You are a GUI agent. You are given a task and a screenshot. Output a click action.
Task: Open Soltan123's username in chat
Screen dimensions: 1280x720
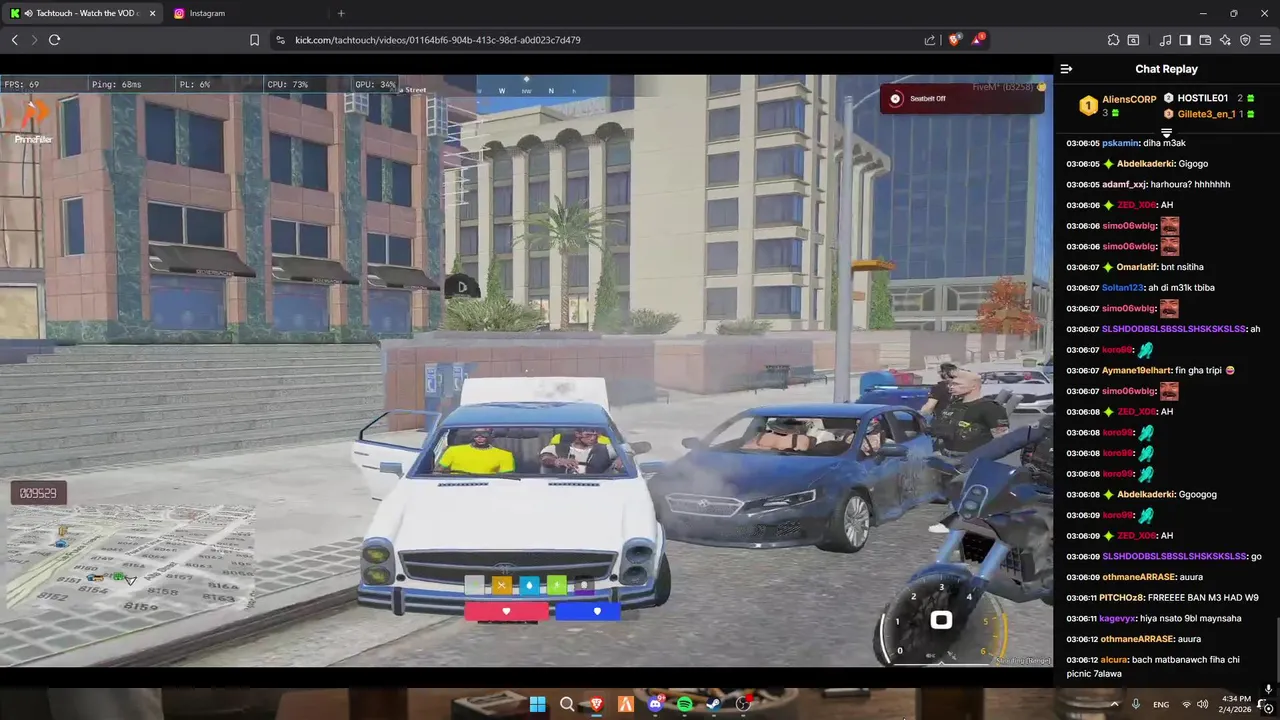1123,288
